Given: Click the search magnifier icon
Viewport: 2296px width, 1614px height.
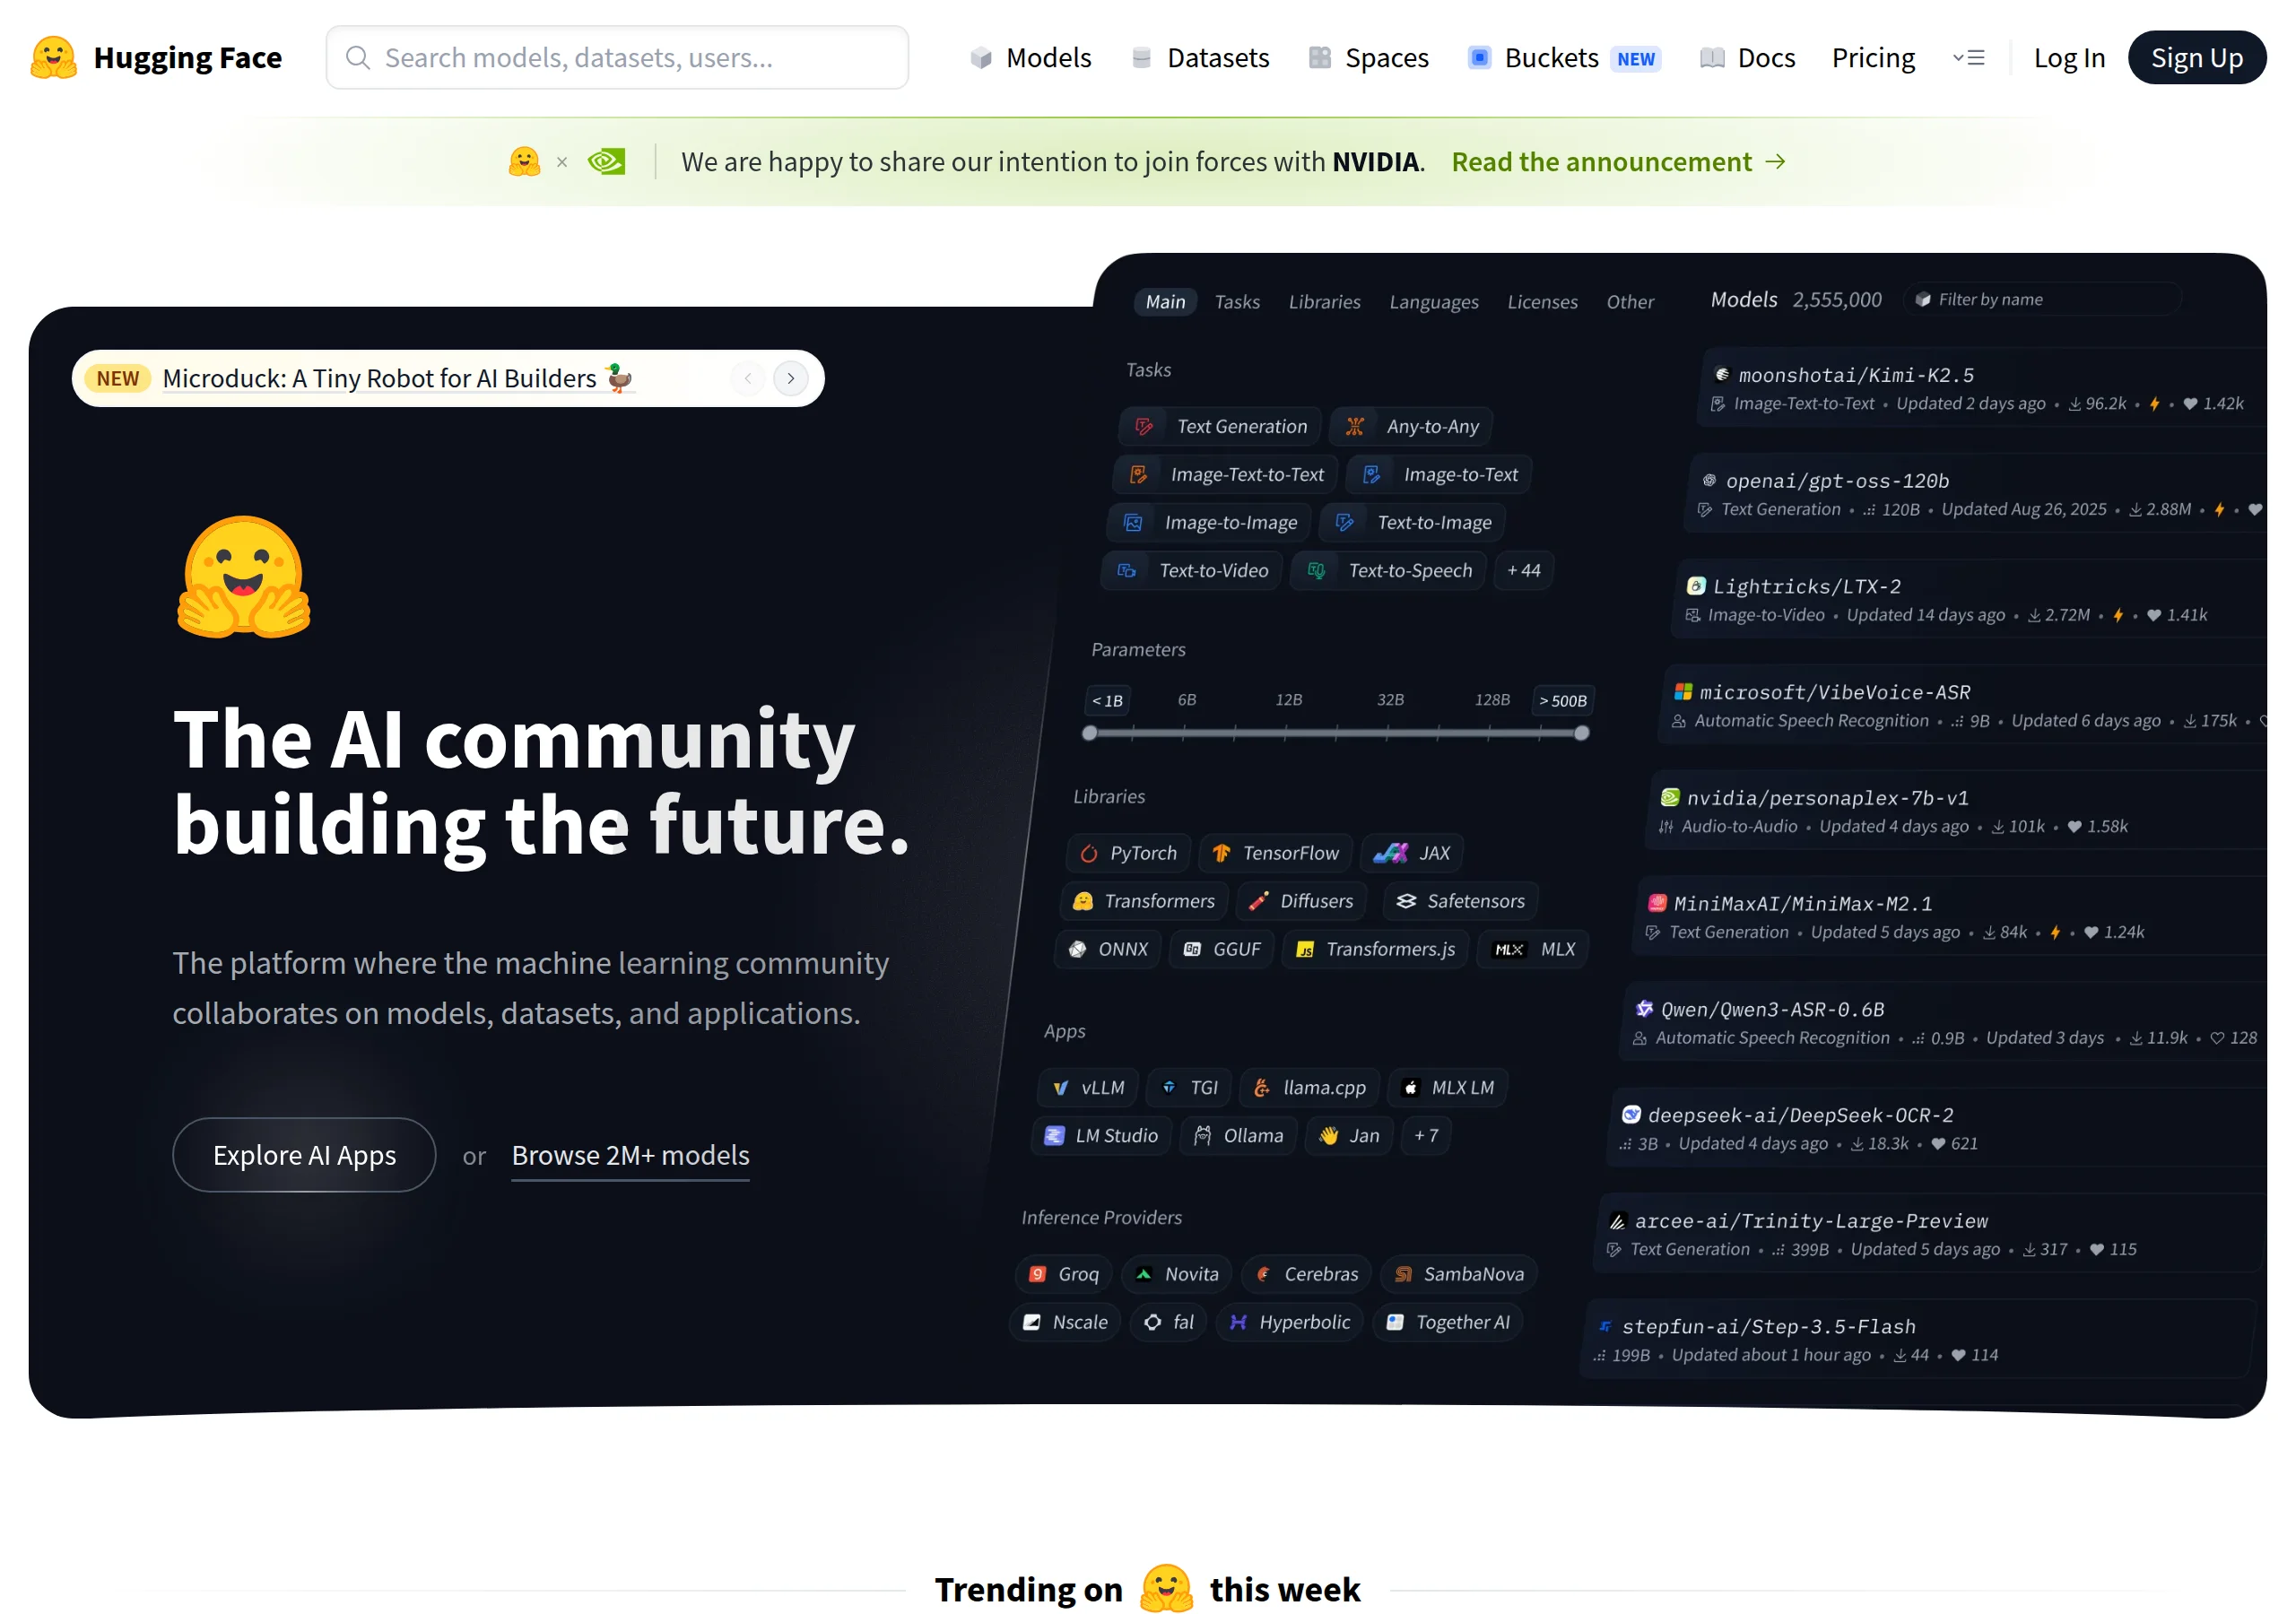Looking at the screenshot, I should (358, 57).
